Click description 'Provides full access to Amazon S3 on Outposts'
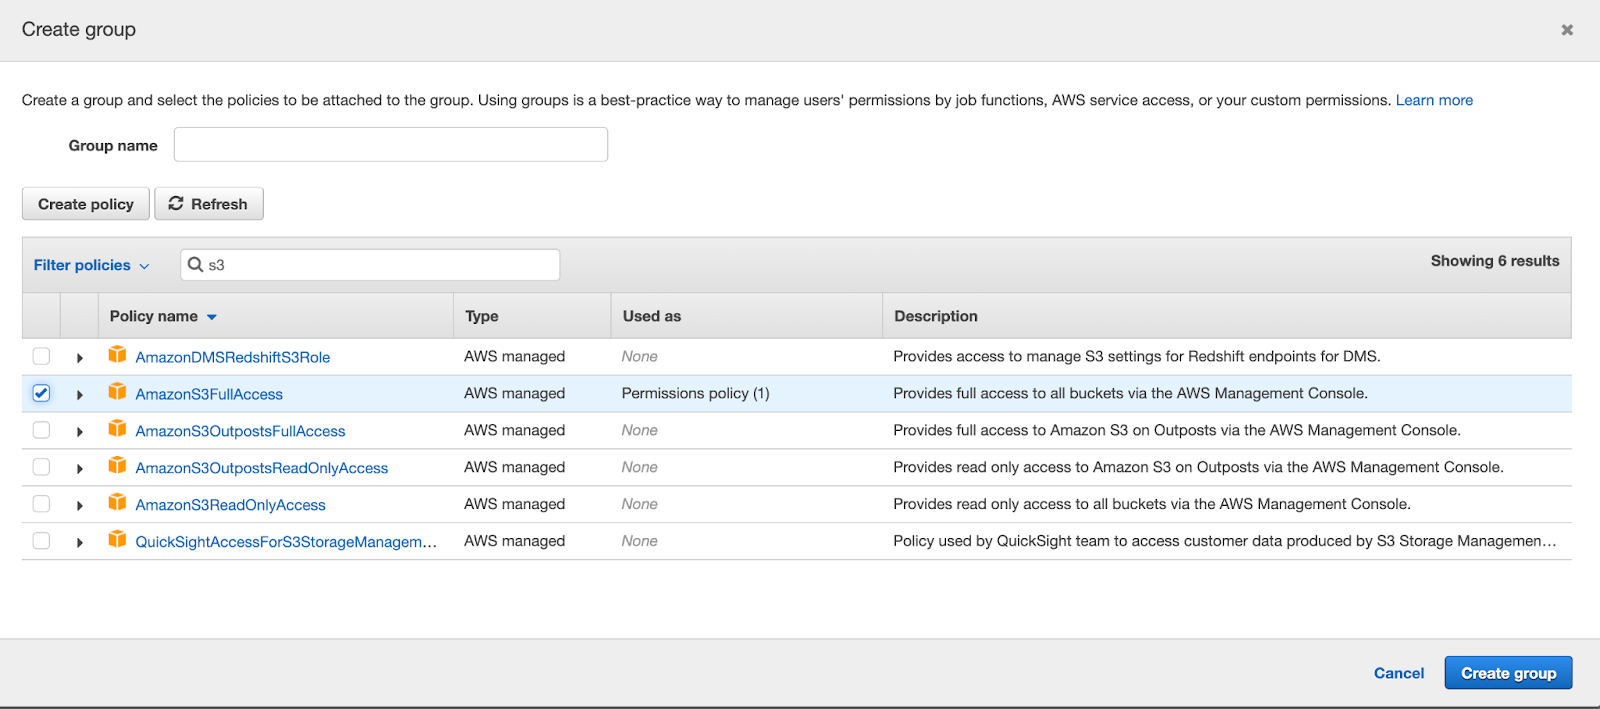The height and width of the screenshot is (709, 1600). (x=1177, y=430)
